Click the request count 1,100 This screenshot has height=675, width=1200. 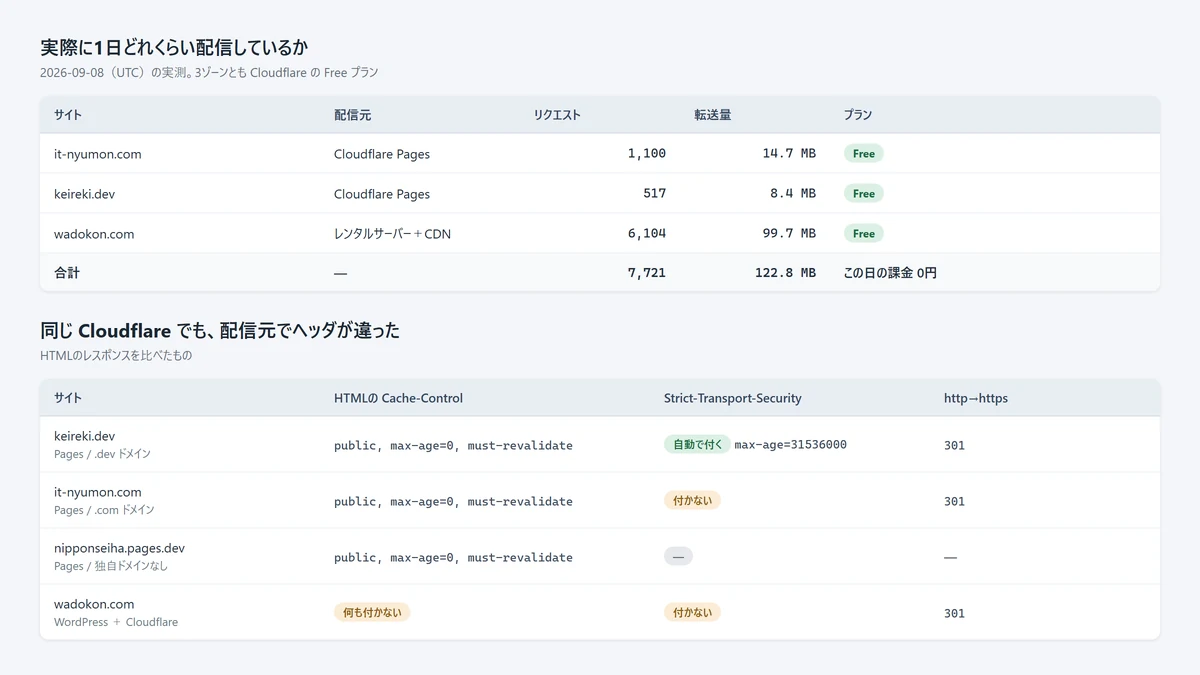click(x=647, y=154)
